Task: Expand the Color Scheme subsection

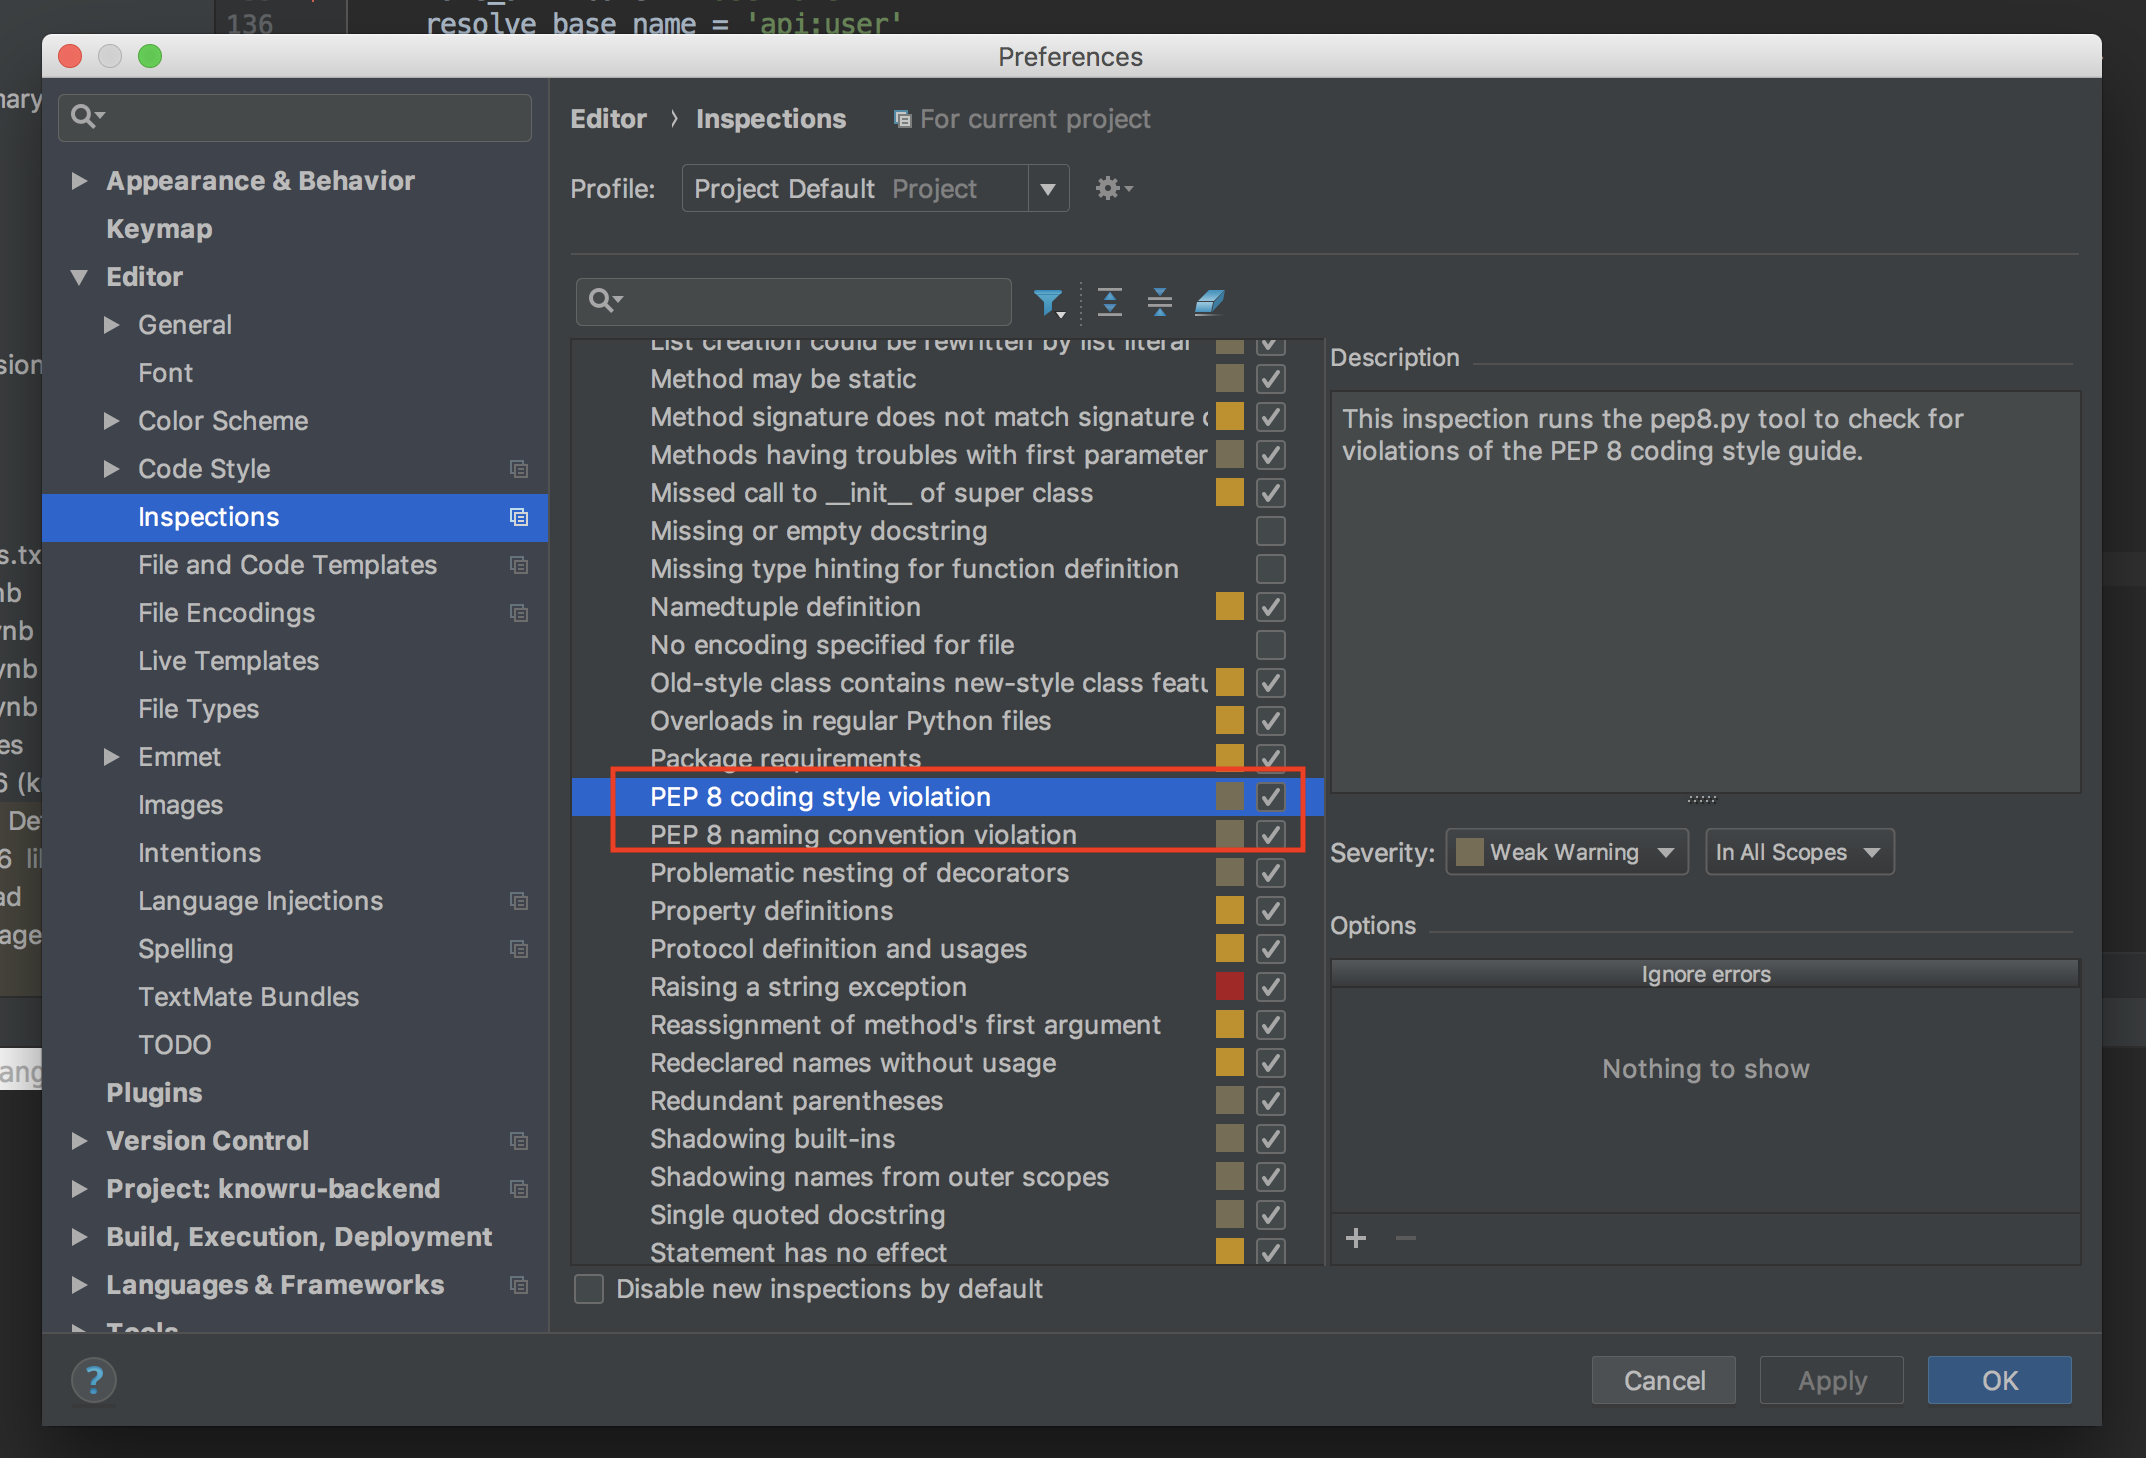Action: (111, 421)
